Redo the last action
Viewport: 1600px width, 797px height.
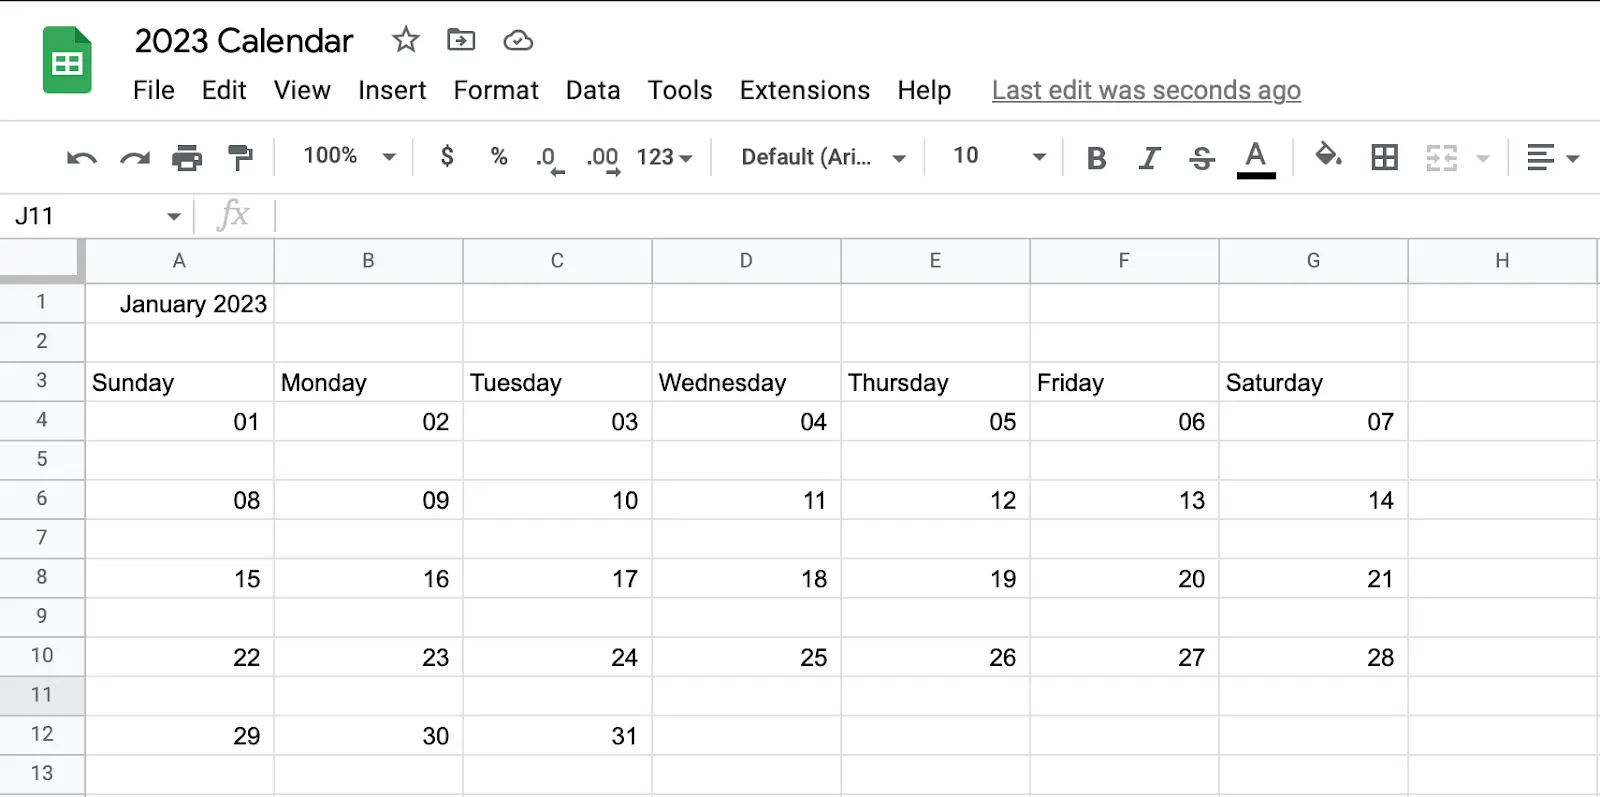coord(134,157)
